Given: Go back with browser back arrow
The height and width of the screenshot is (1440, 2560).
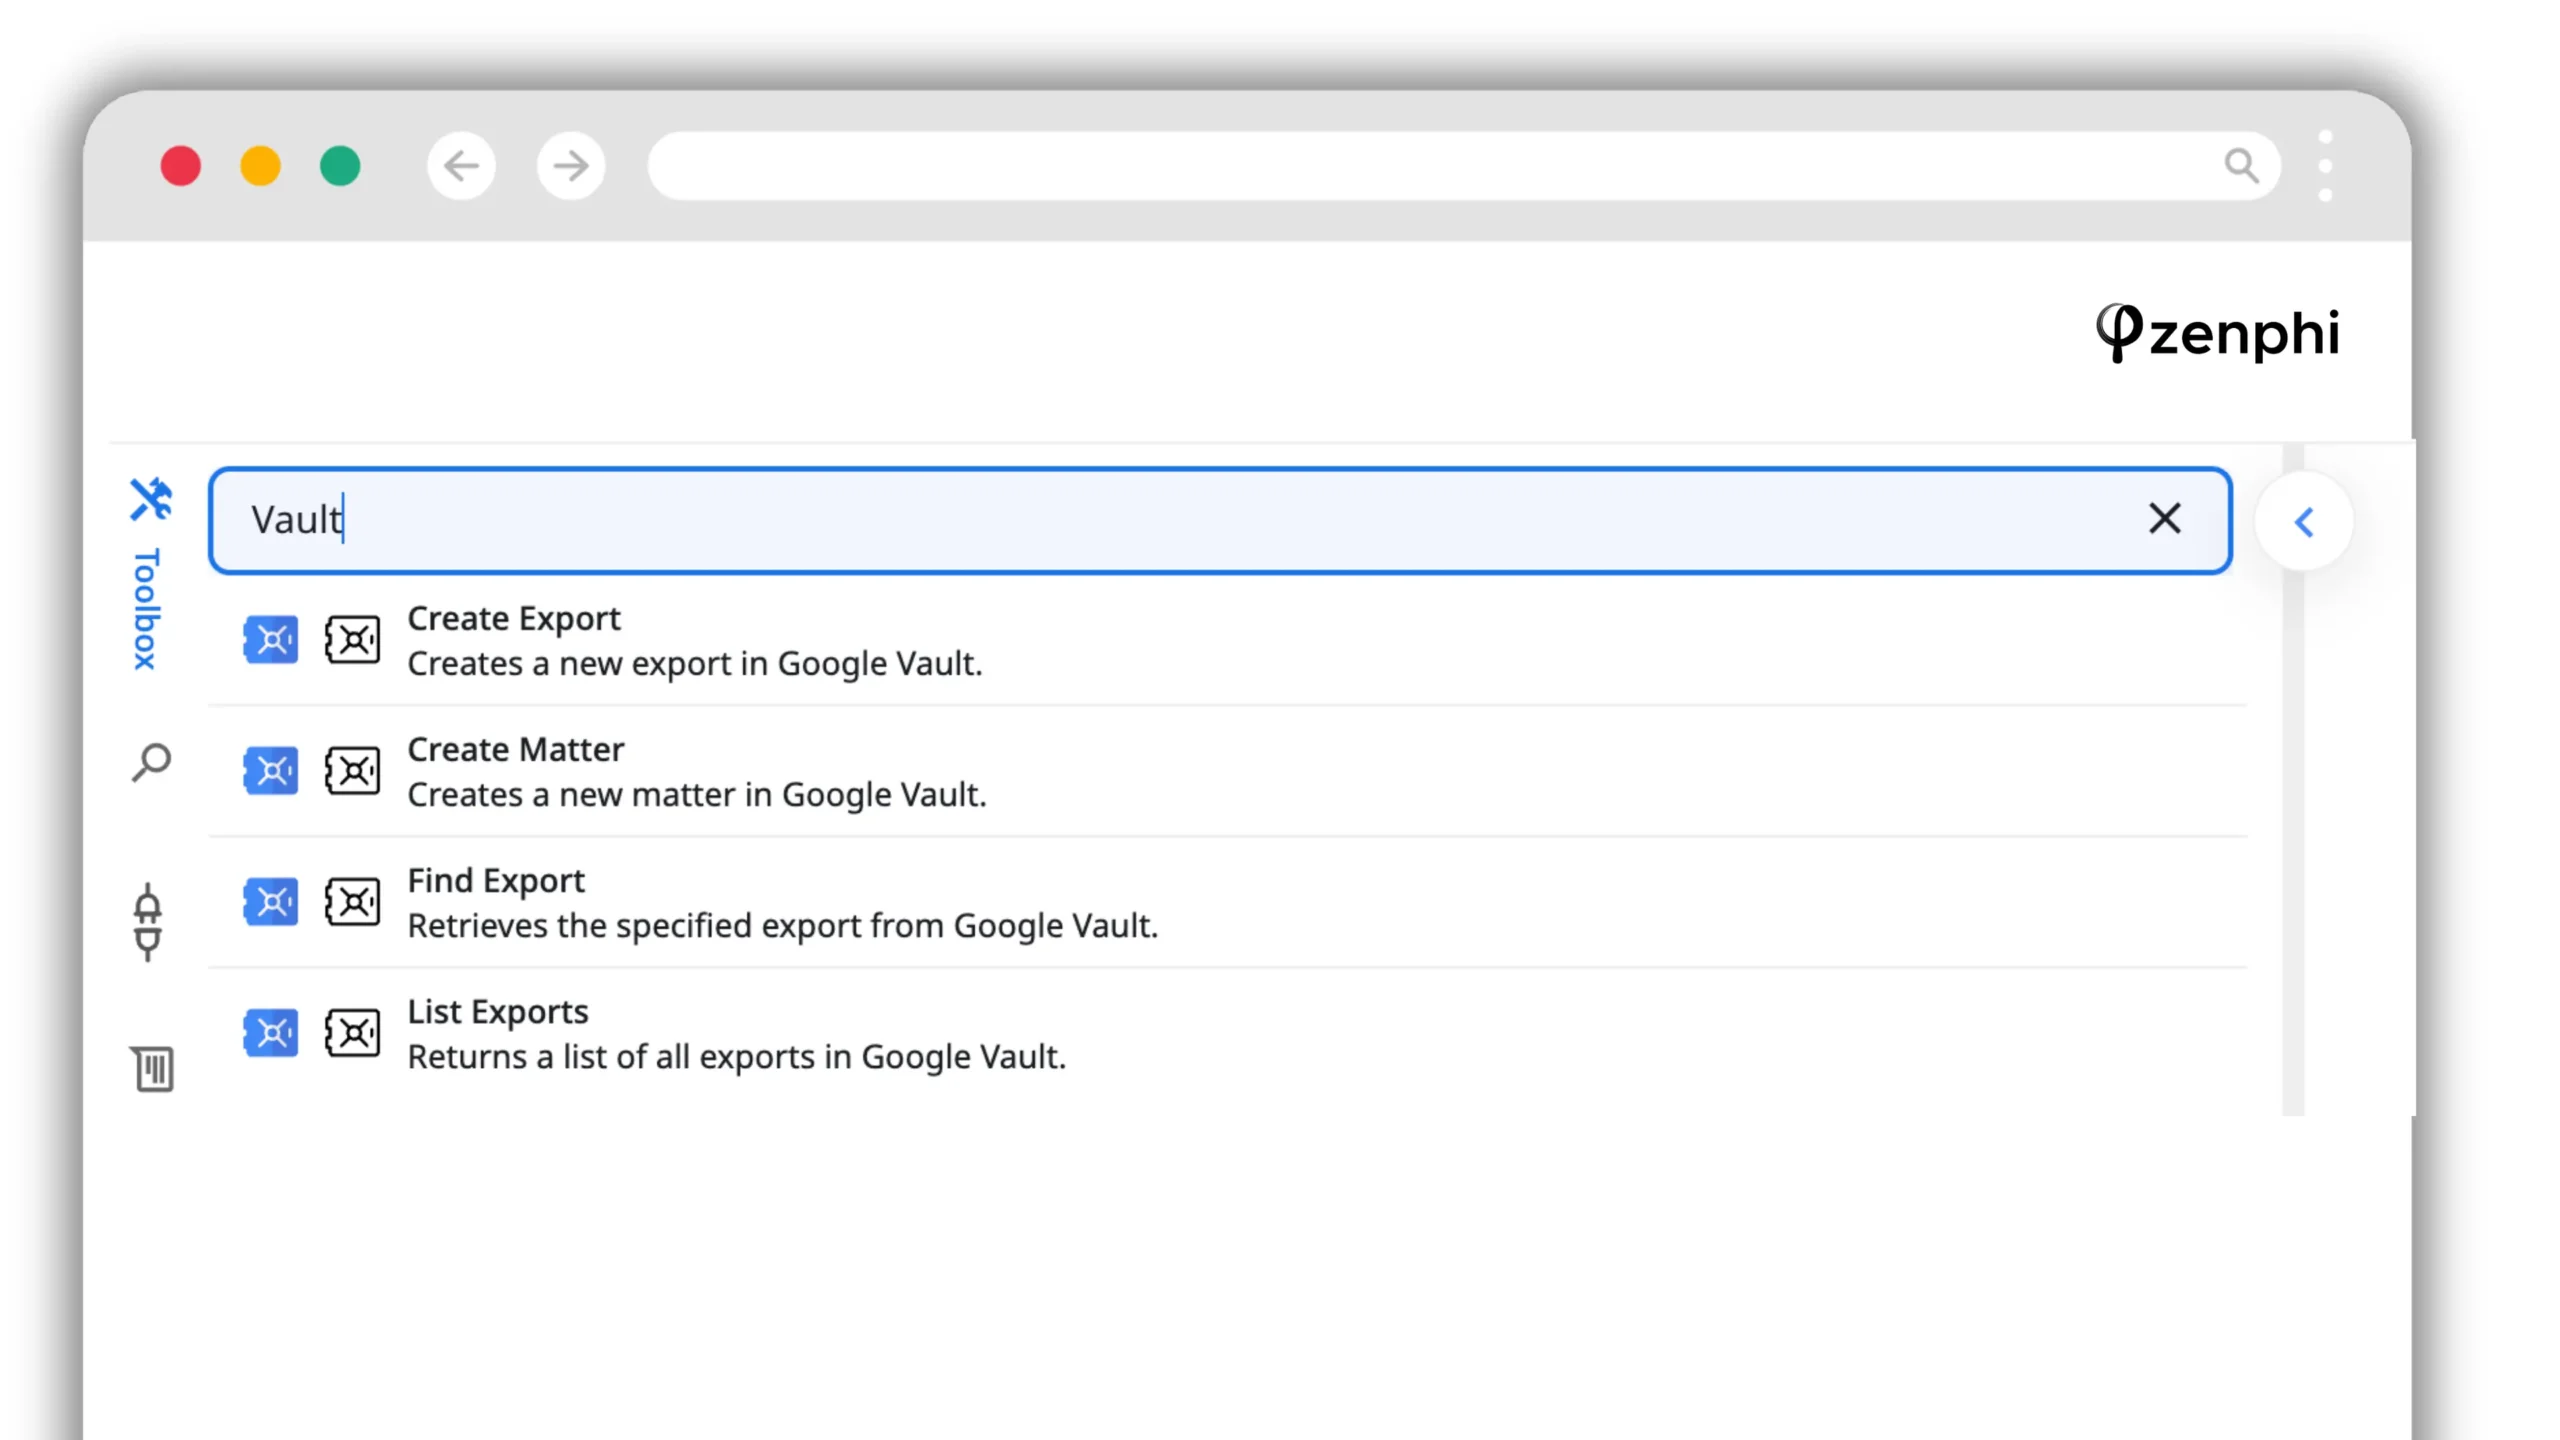Looking at the screenshot, I should coord(461,166).
